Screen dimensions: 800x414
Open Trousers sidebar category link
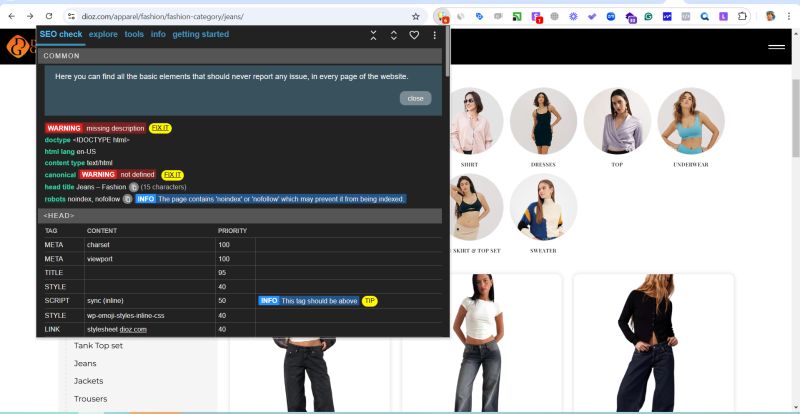click(x=90, y=399)
